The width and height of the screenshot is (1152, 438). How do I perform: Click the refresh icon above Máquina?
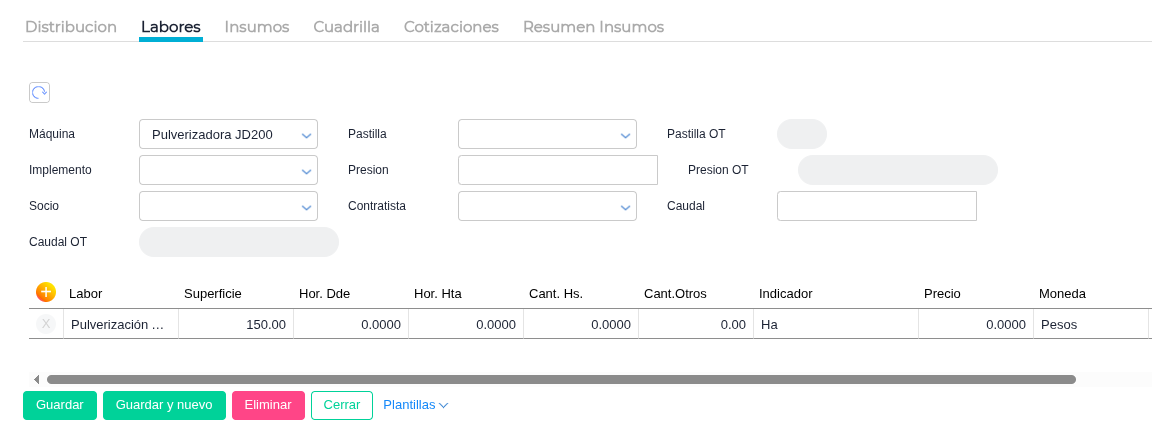click(x=39, y=93)
